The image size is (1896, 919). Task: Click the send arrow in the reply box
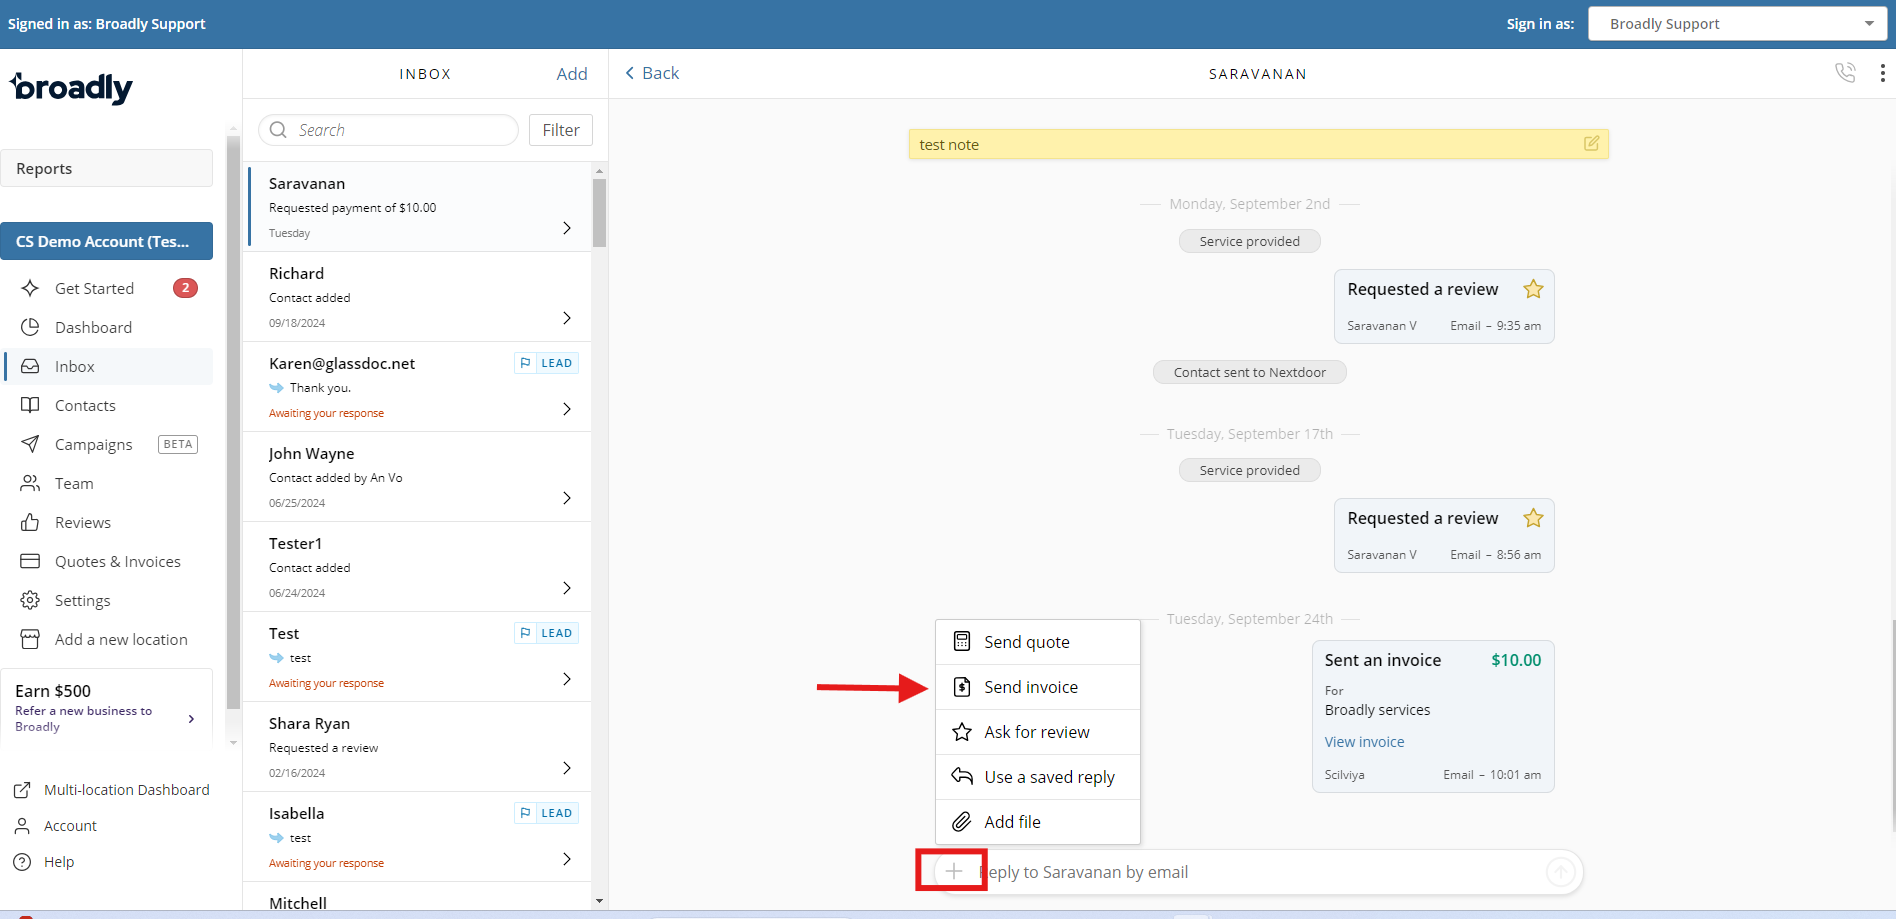1560,872
